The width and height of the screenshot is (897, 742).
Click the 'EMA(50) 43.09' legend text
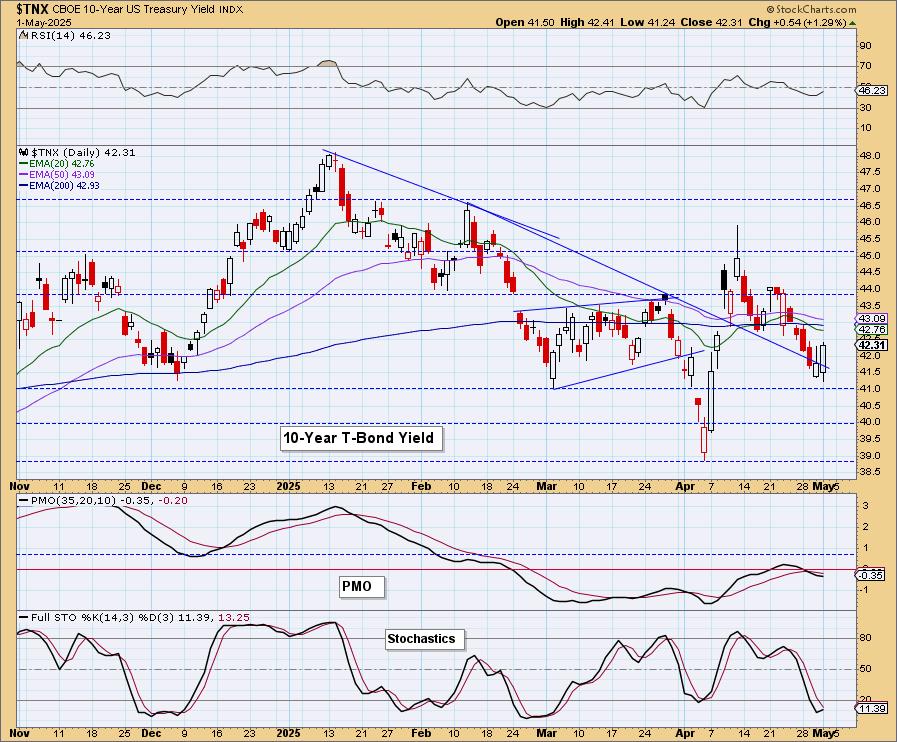coord(62,174)
